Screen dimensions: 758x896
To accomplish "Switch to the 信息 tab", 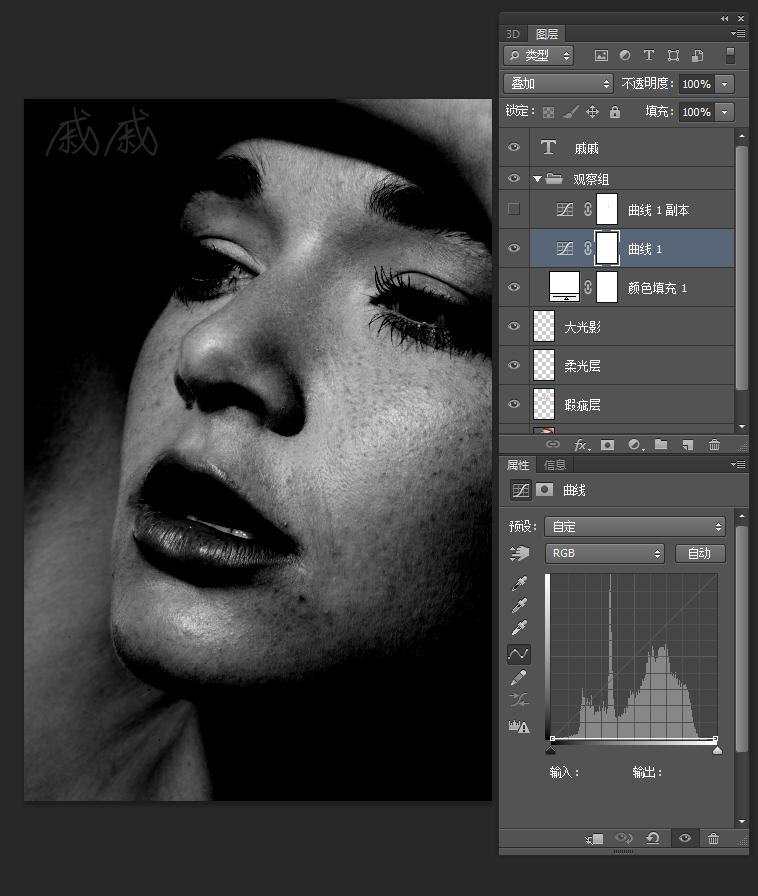I will pos(554,465).
